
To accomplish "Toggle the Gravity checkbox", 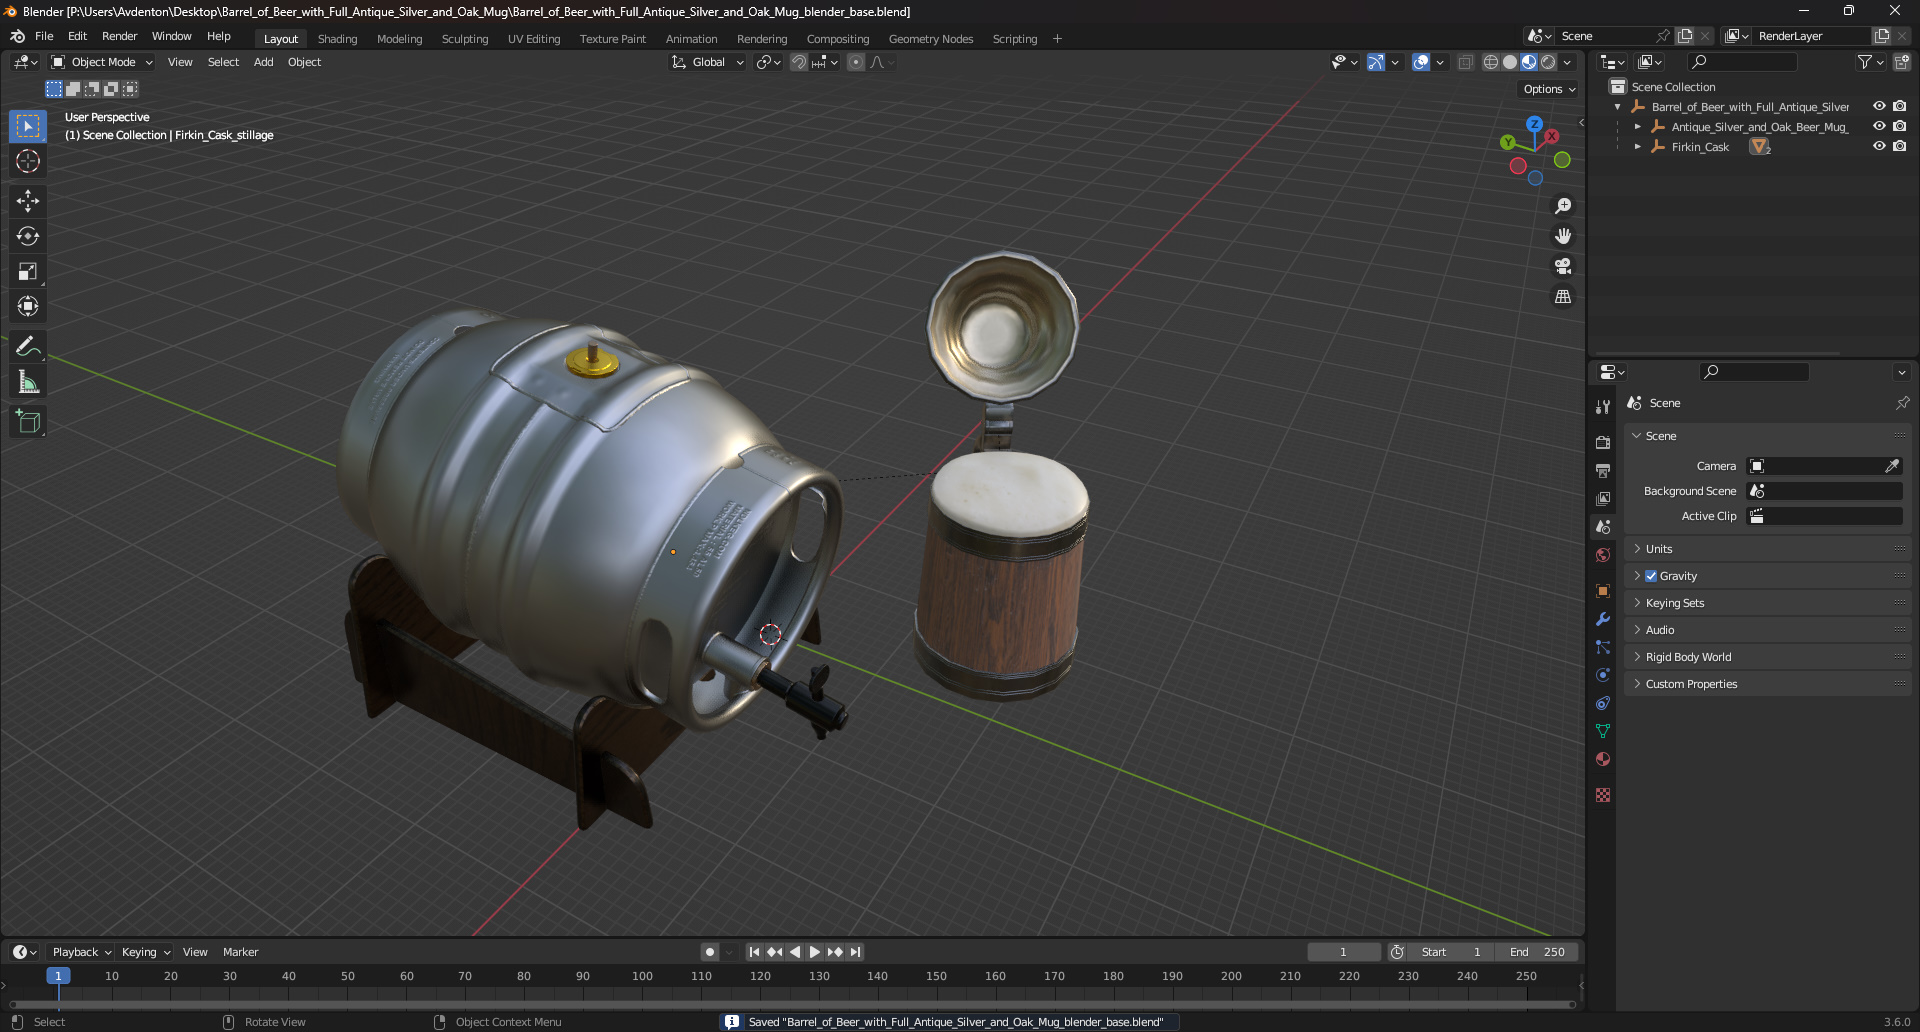I will pos(1651,576).
